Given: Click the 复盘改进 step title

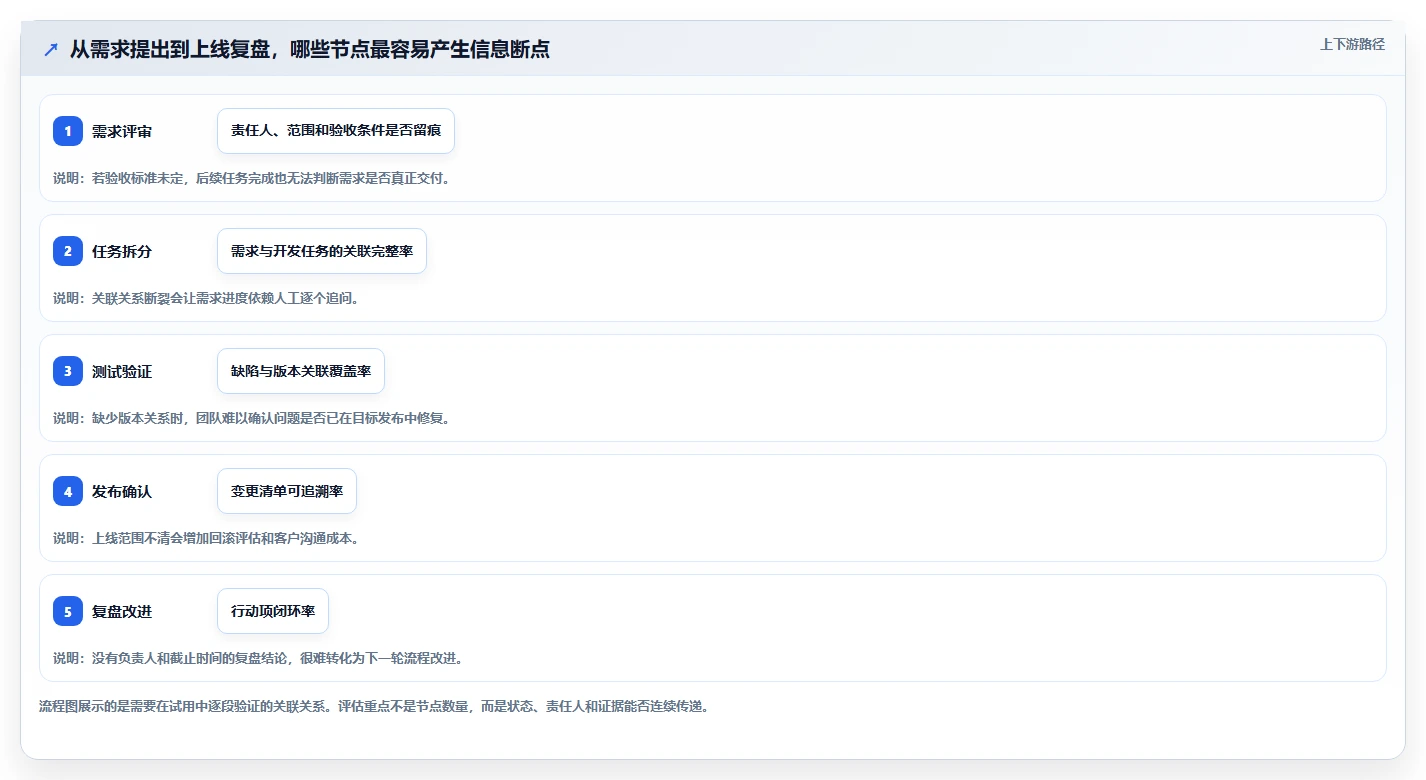Looking at the screenshot, I should click(122, 612).
